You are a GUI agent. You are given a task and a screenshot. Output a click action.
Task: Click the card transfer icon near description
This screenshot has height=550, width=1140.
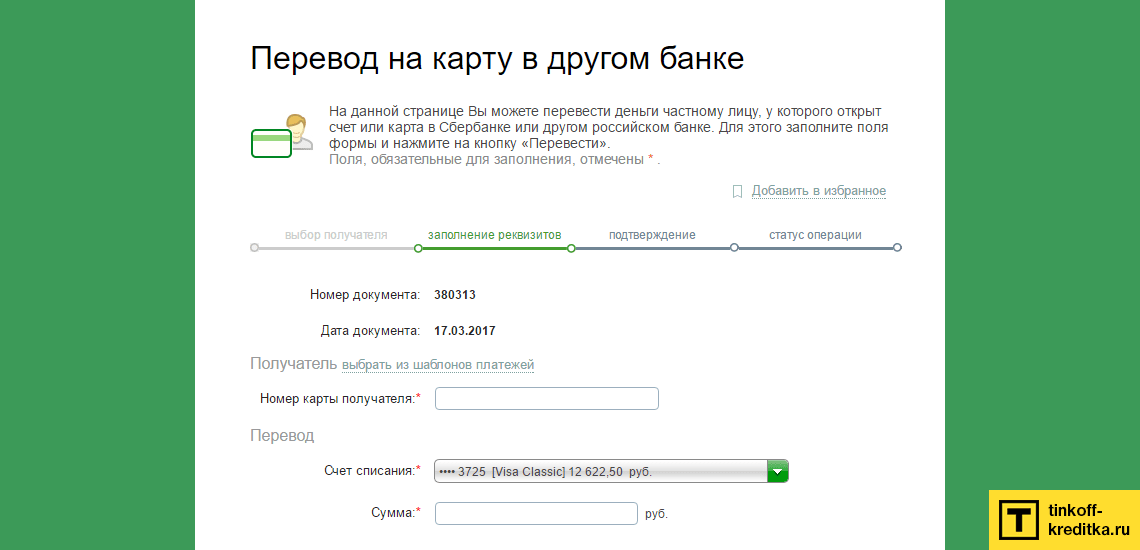[282, 135]
